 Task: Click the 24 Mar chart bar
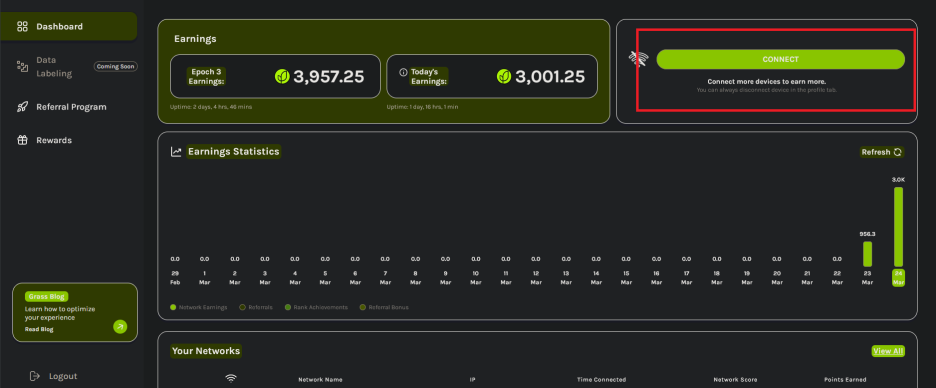[898, 227]
